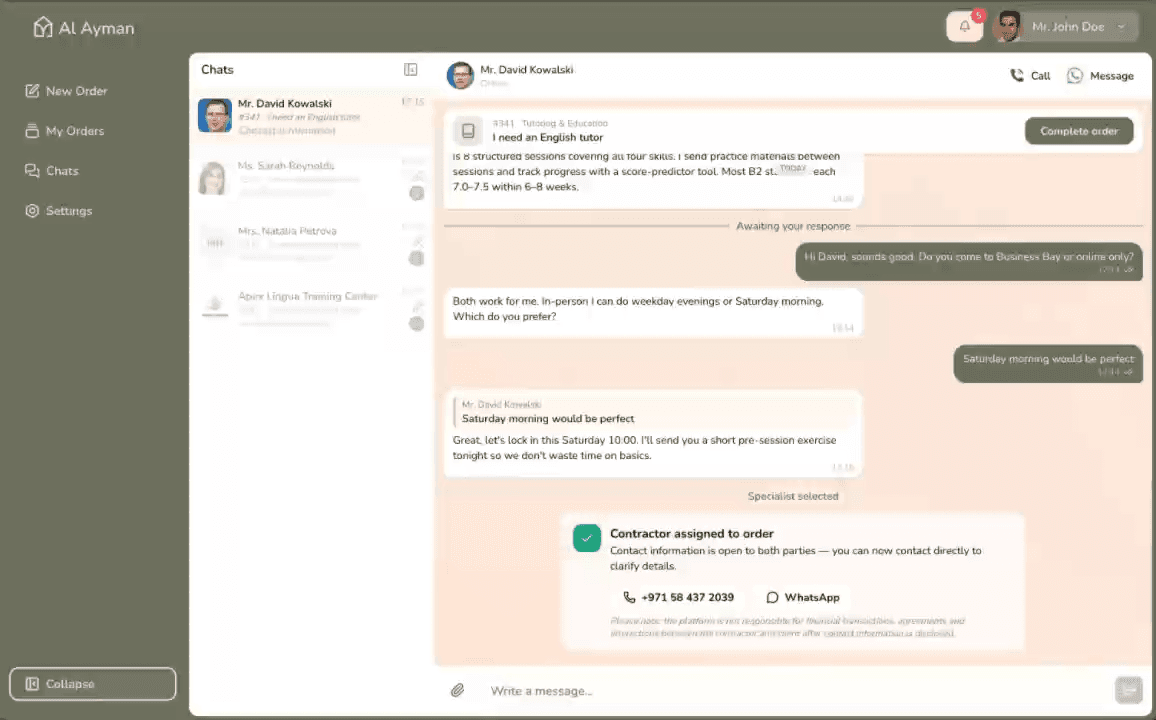Attach a file with paperclip icon
Screen dimensions: 1156x720
pyautogui.click(x=457, y=691)
